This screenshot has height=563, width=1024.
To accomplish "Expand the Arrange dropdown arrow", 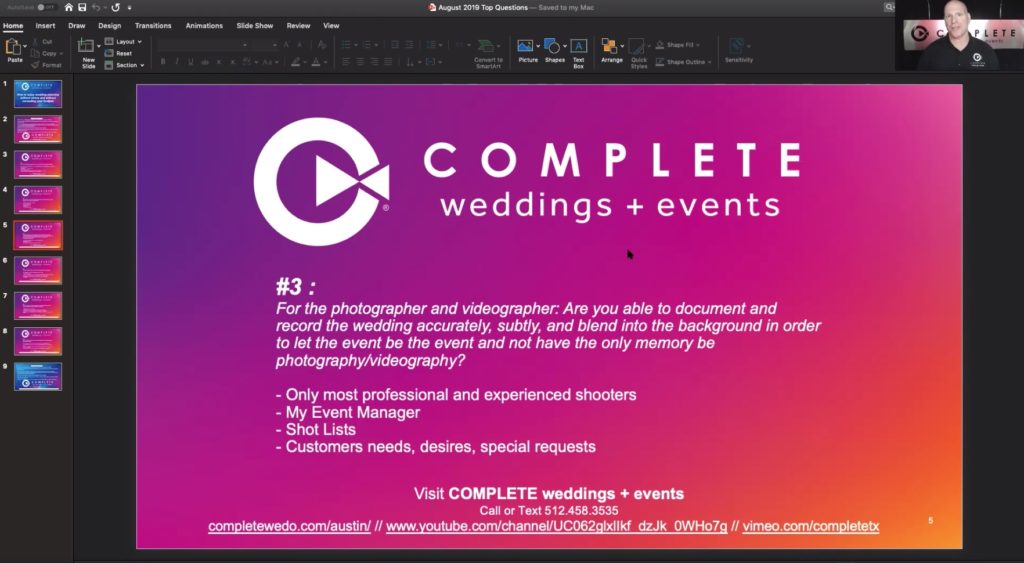I will [622, 46].
